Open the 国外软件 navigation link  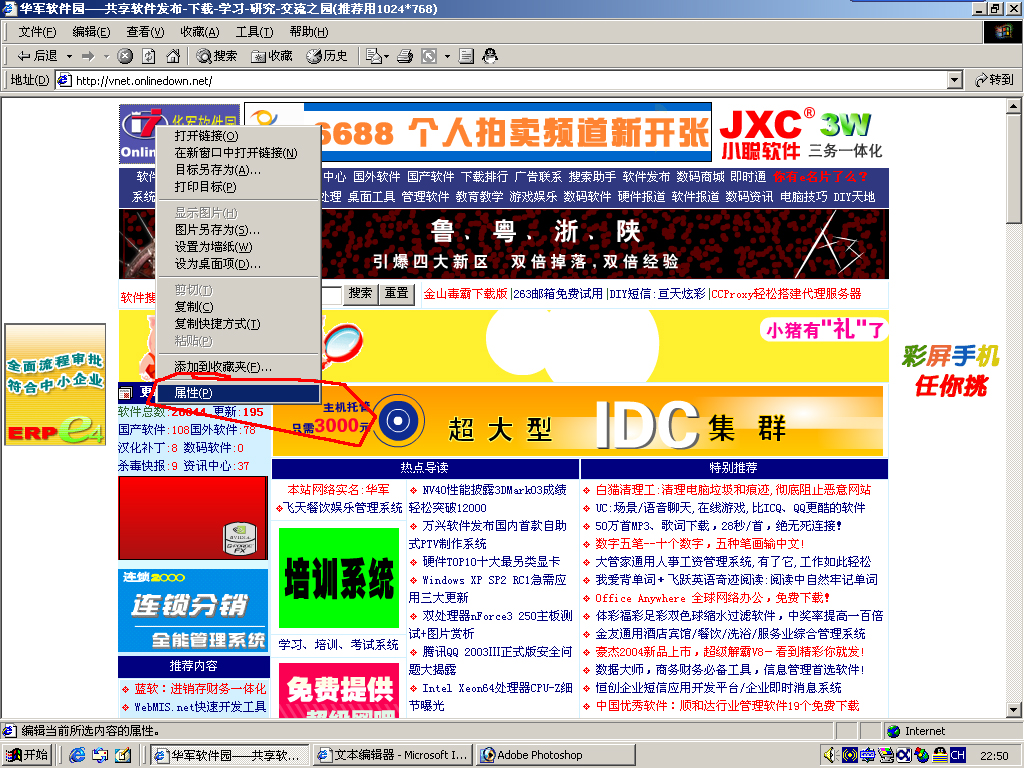click(x=377, y=177)
